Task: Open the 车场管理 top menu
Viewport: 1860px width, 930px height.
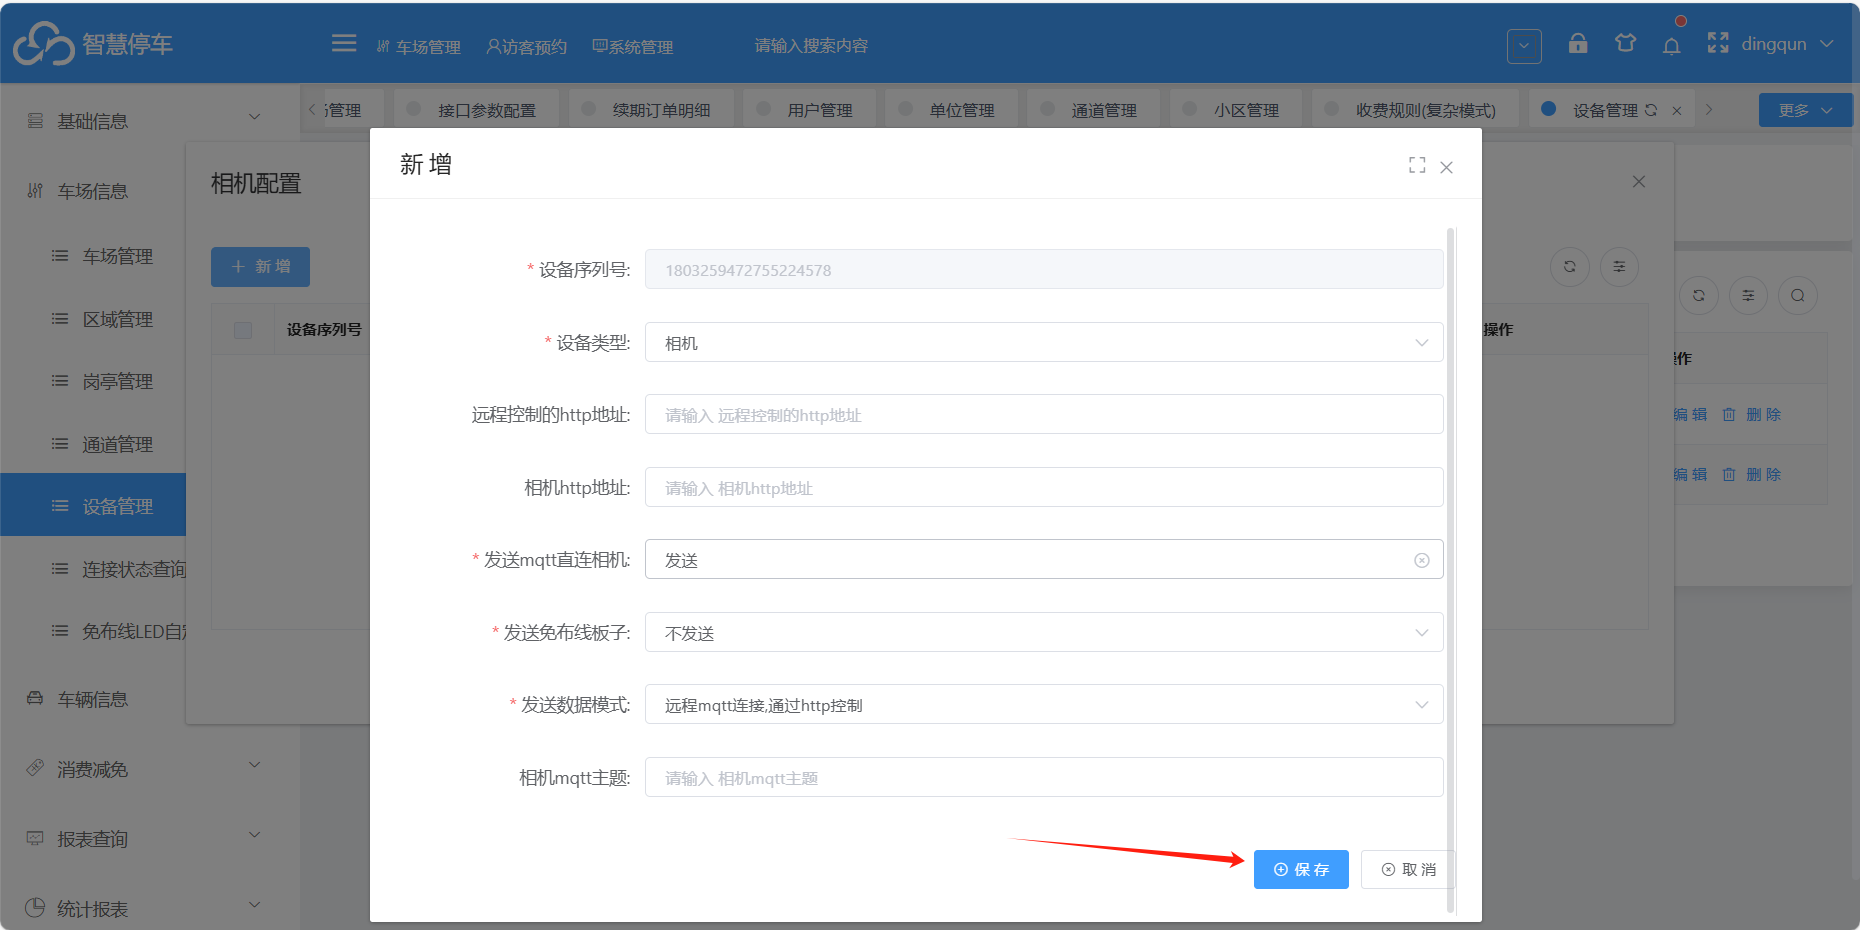Action: point(418,46)
